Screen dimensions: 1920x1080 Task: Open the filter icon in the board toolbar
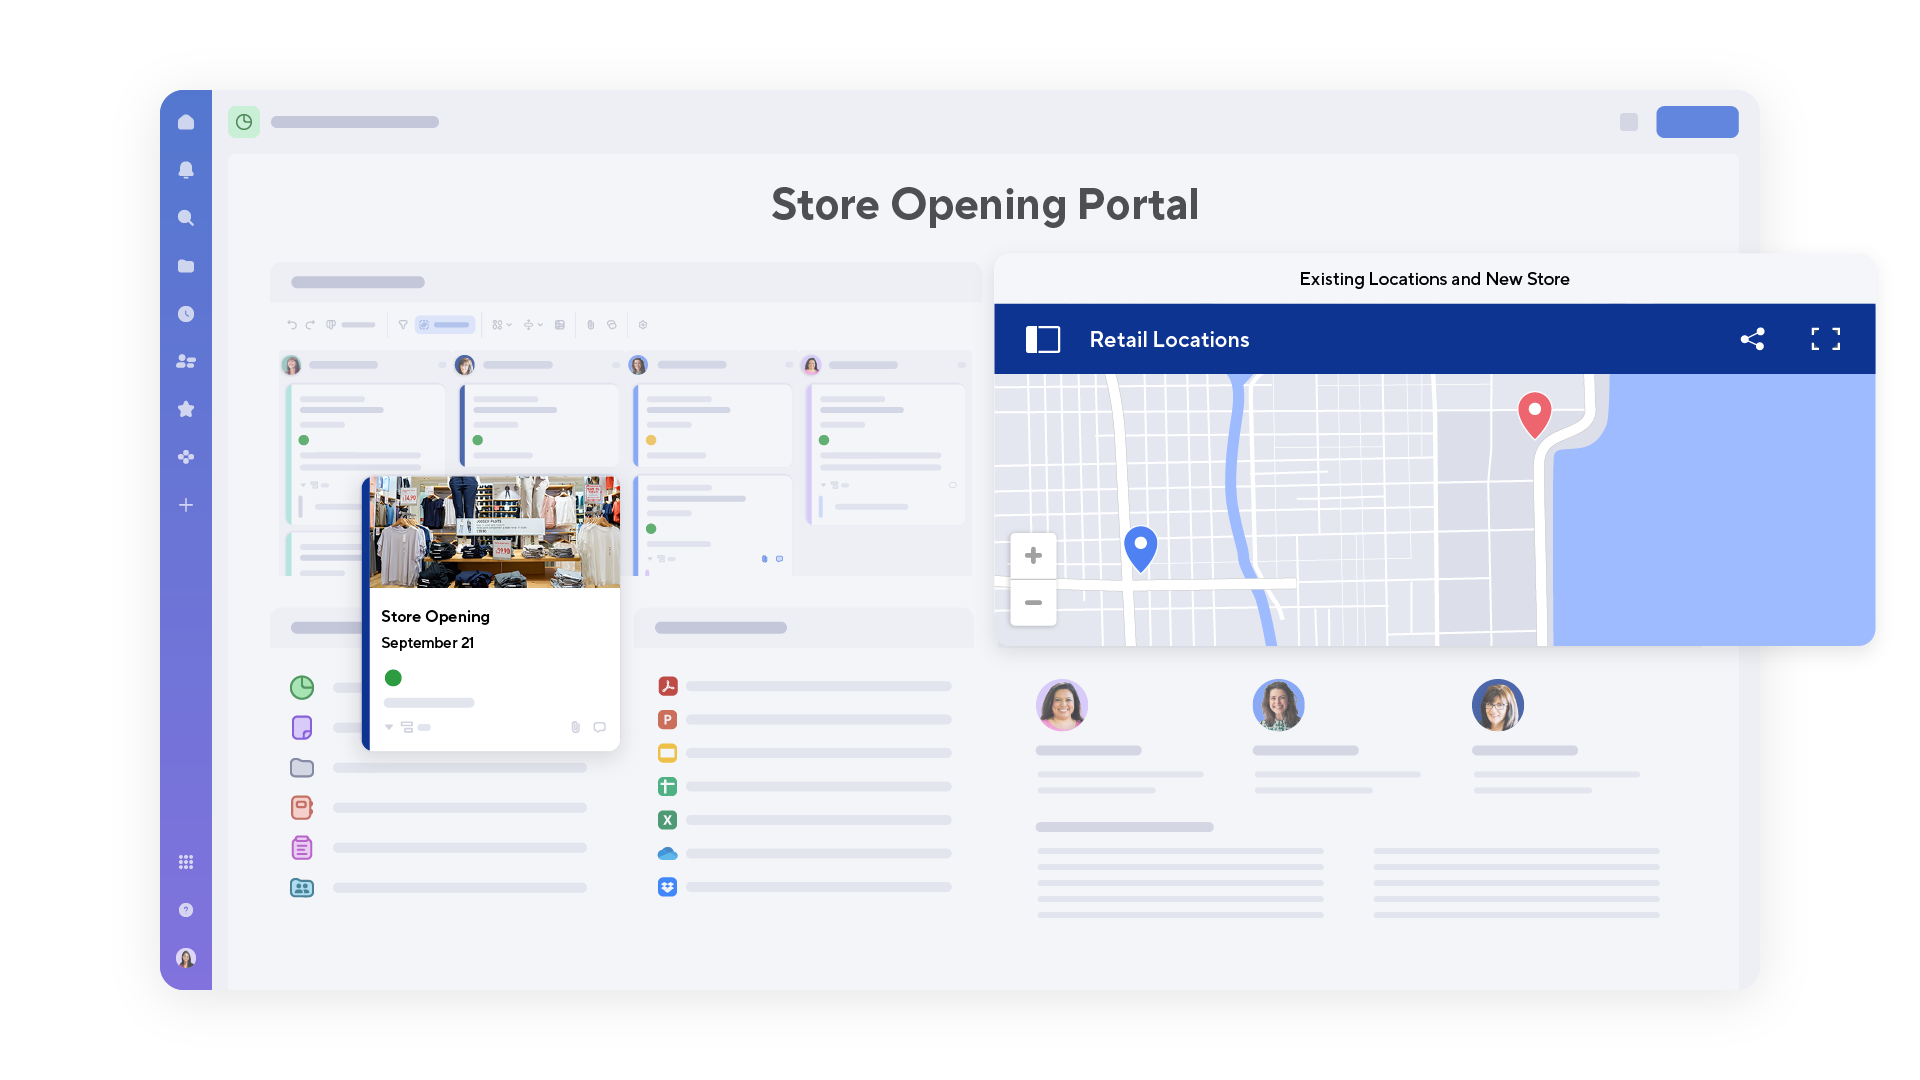point(403,325)
